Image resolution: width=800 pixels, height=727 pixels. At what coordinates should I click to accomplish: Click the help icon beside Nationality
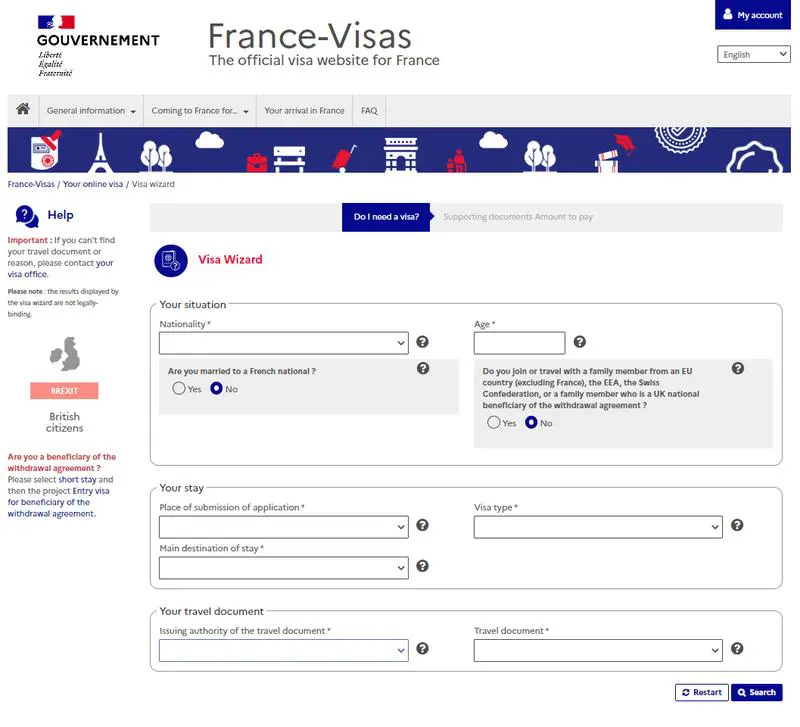pyautogui.click(x=423, y=343)
